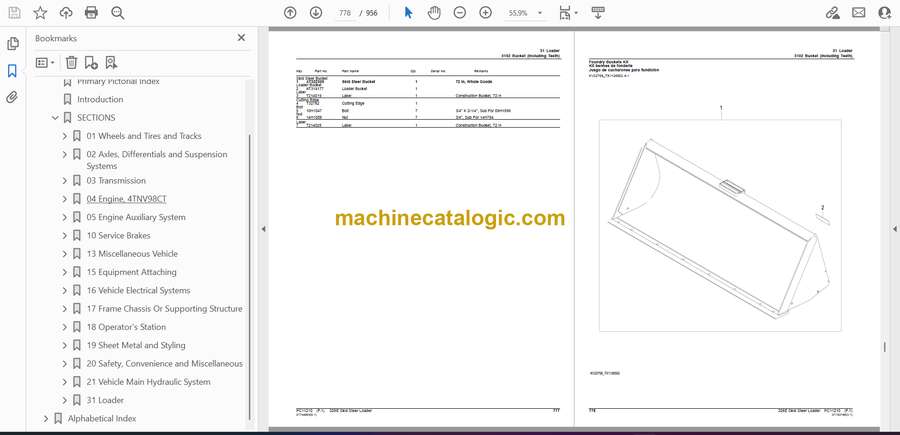
Task: Click the bucket parts diagram on right page
Action: 720,226
